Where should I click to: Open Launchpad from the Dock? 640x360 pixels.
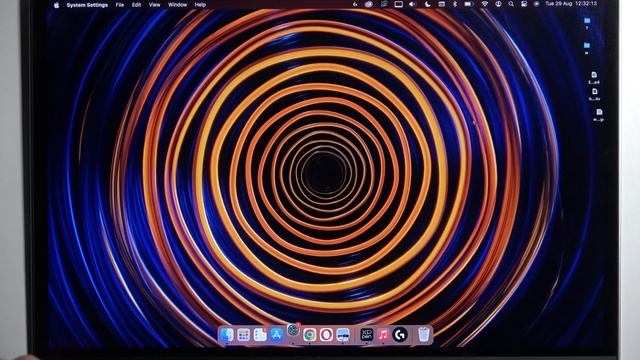(243, 335)
